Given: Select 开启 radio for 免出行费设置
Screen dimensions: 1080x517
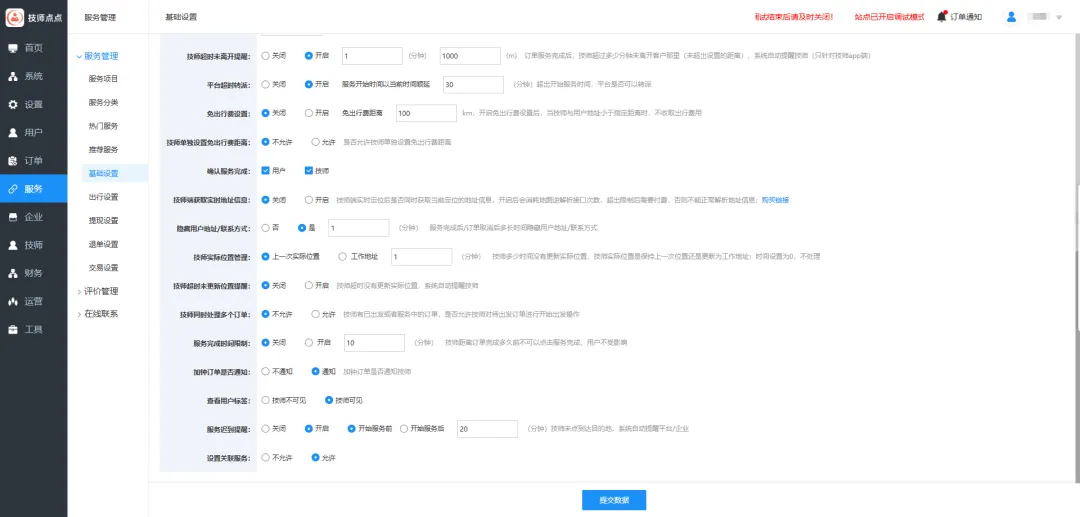Looking at the screenshot, I should [309, 113].
